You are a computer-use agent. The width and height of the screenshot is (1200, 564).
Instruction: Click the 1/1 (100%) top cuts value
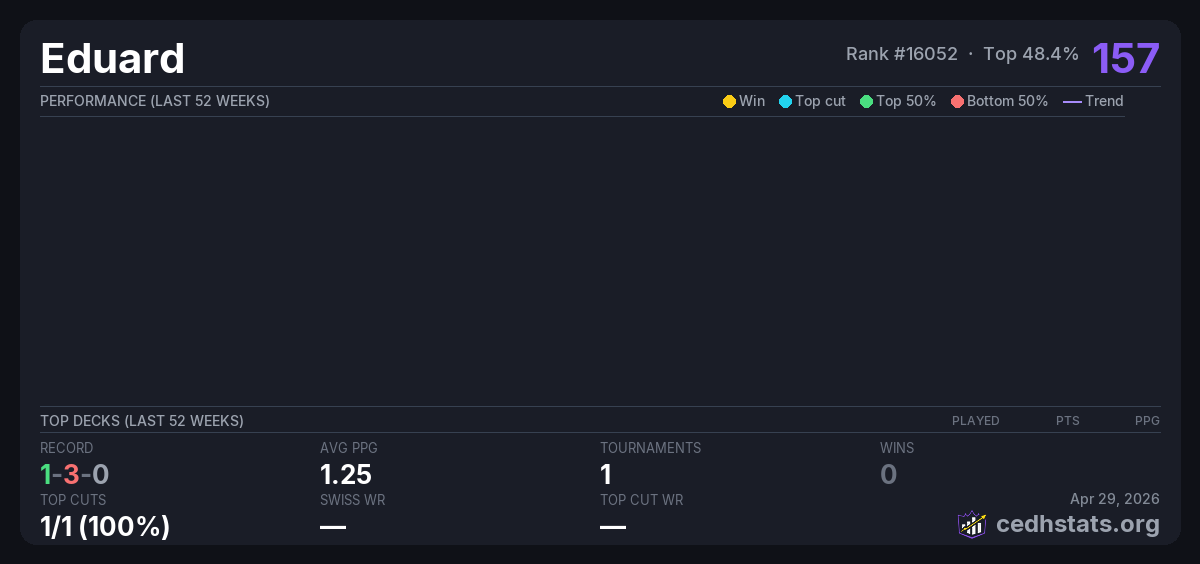point(105,526)
